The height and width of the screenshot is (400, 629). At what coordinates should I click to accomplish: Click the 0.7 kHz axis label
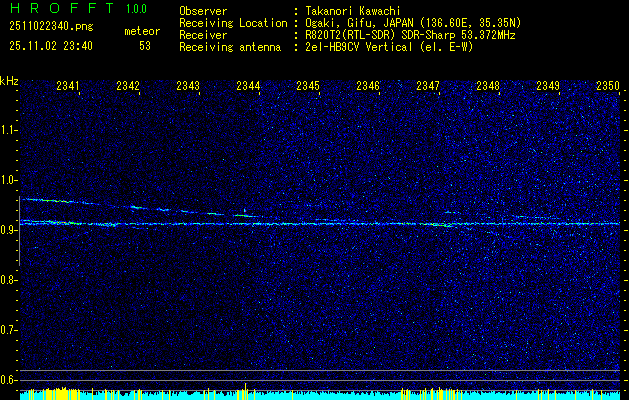8,330
